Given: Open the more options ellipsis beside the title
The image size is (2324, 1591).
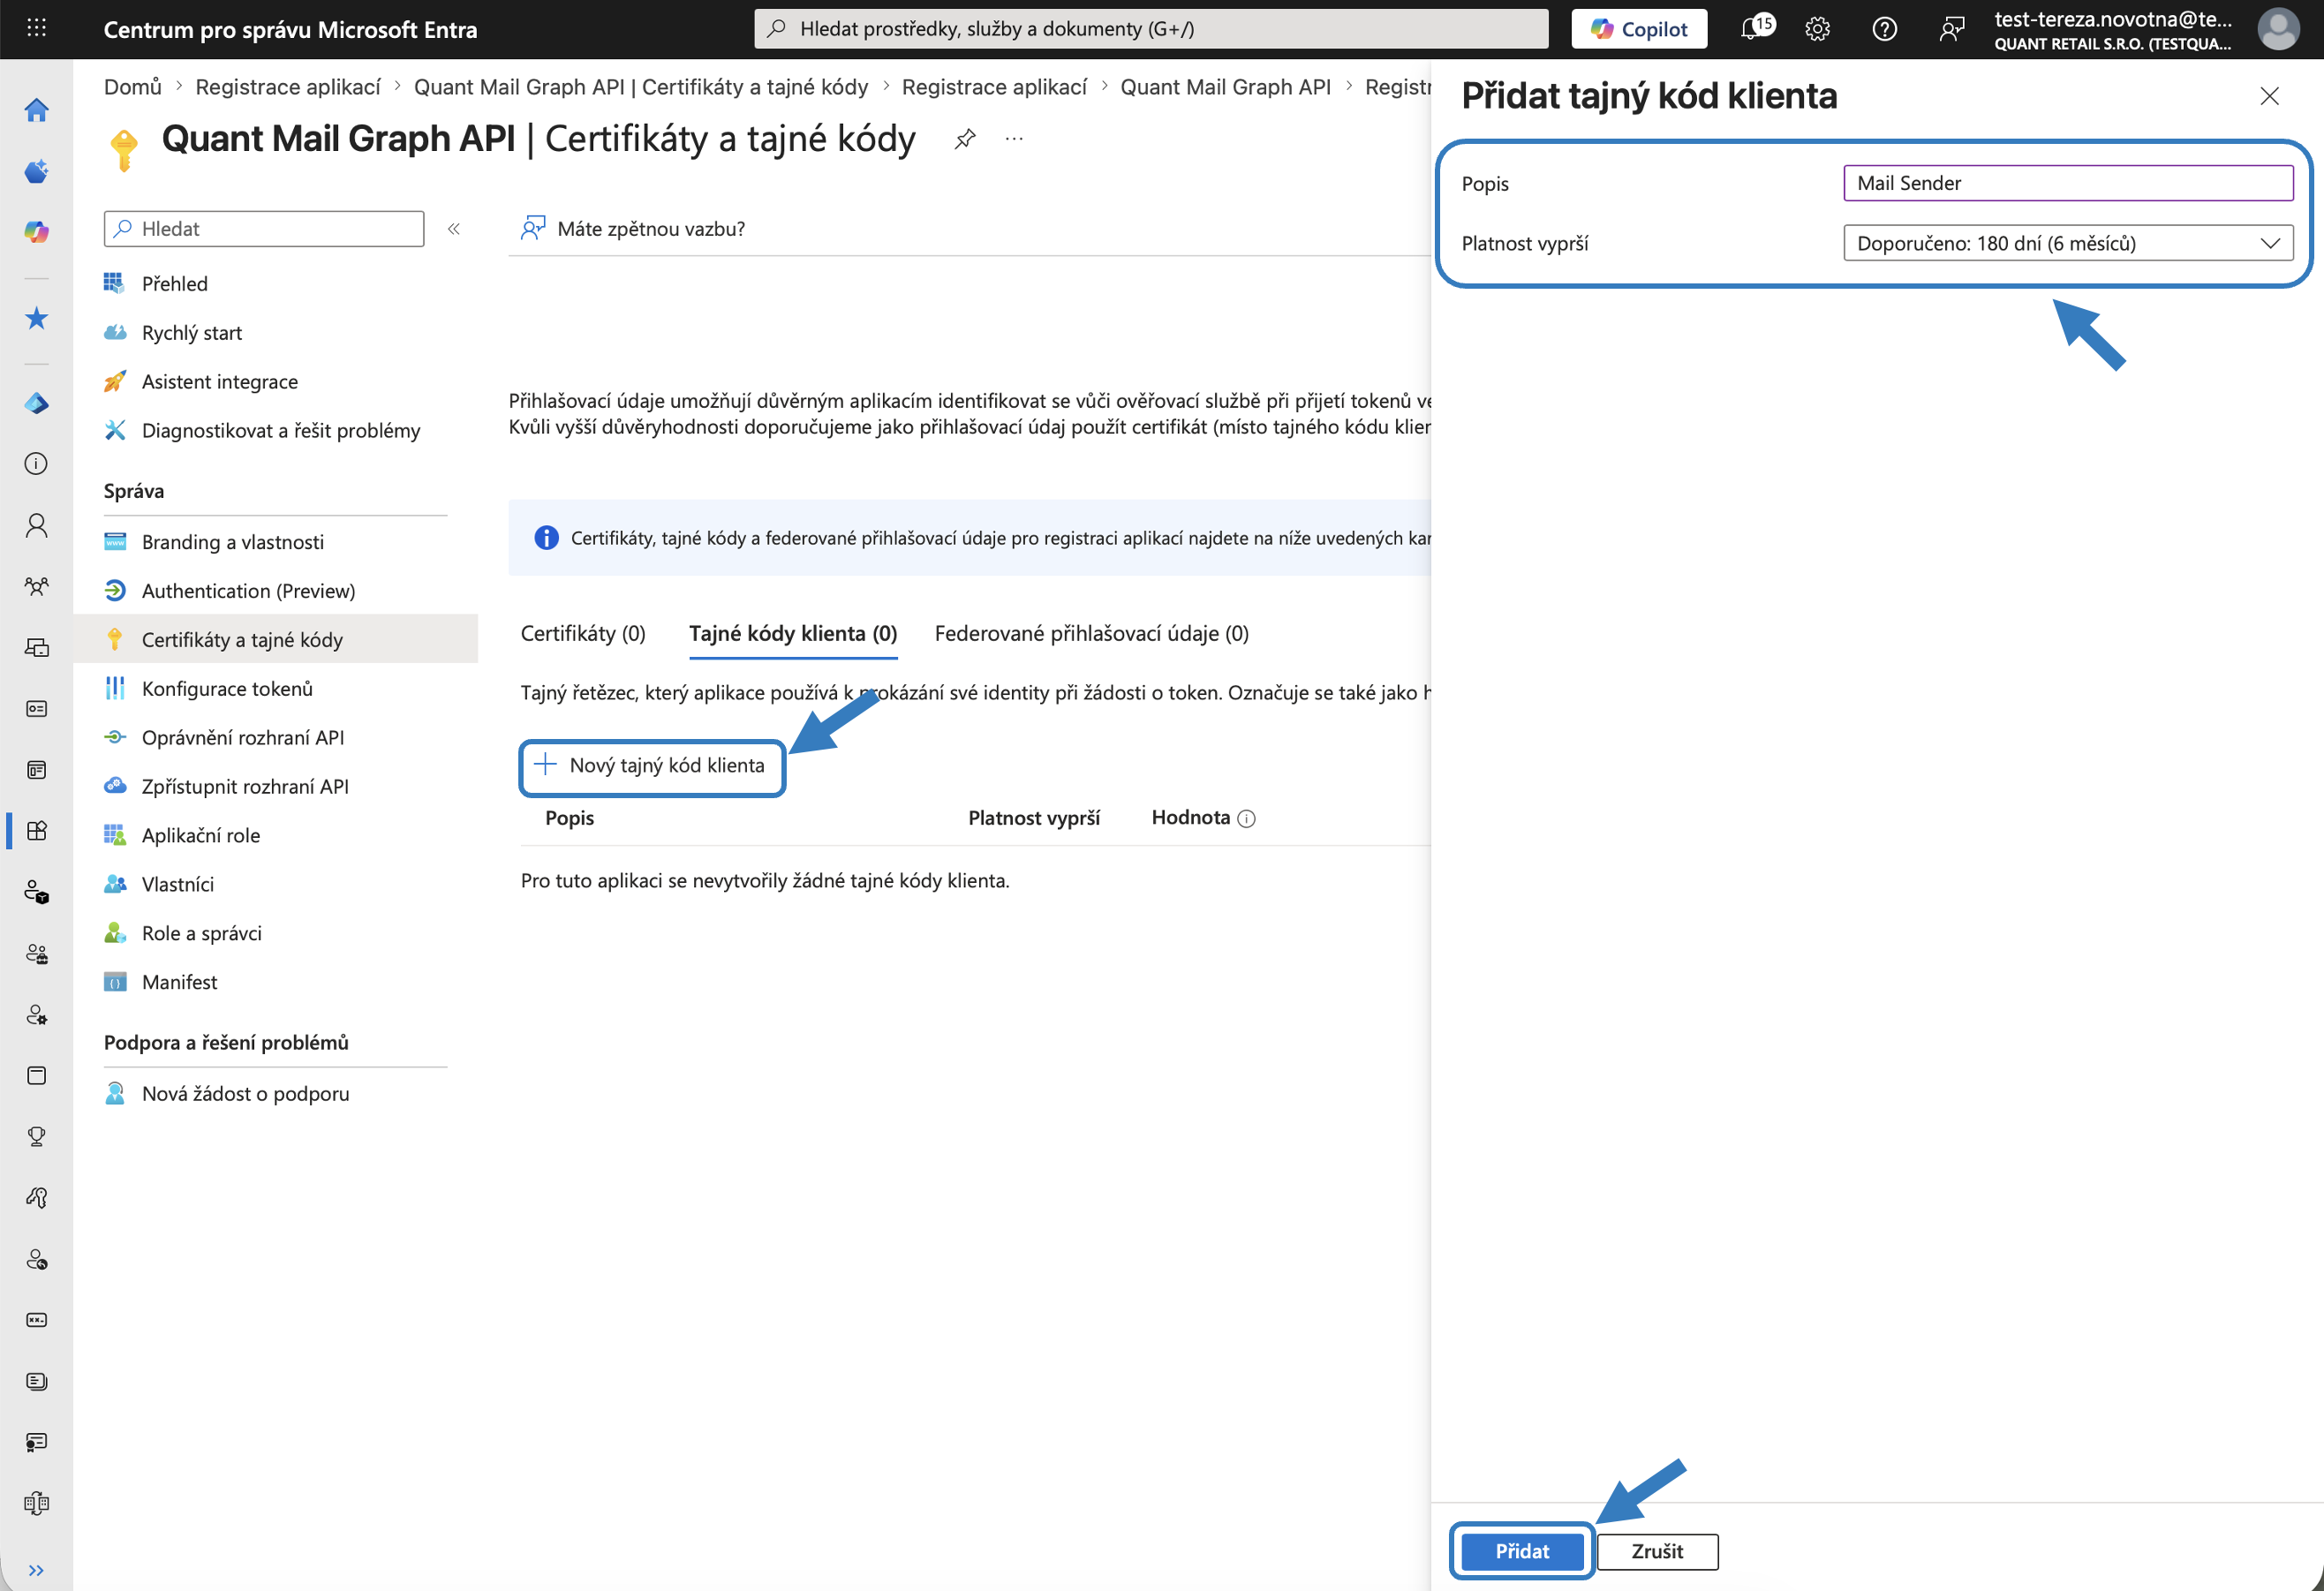Looking at the screenshot, I should pyautogui.click(x=1014, y=139).
